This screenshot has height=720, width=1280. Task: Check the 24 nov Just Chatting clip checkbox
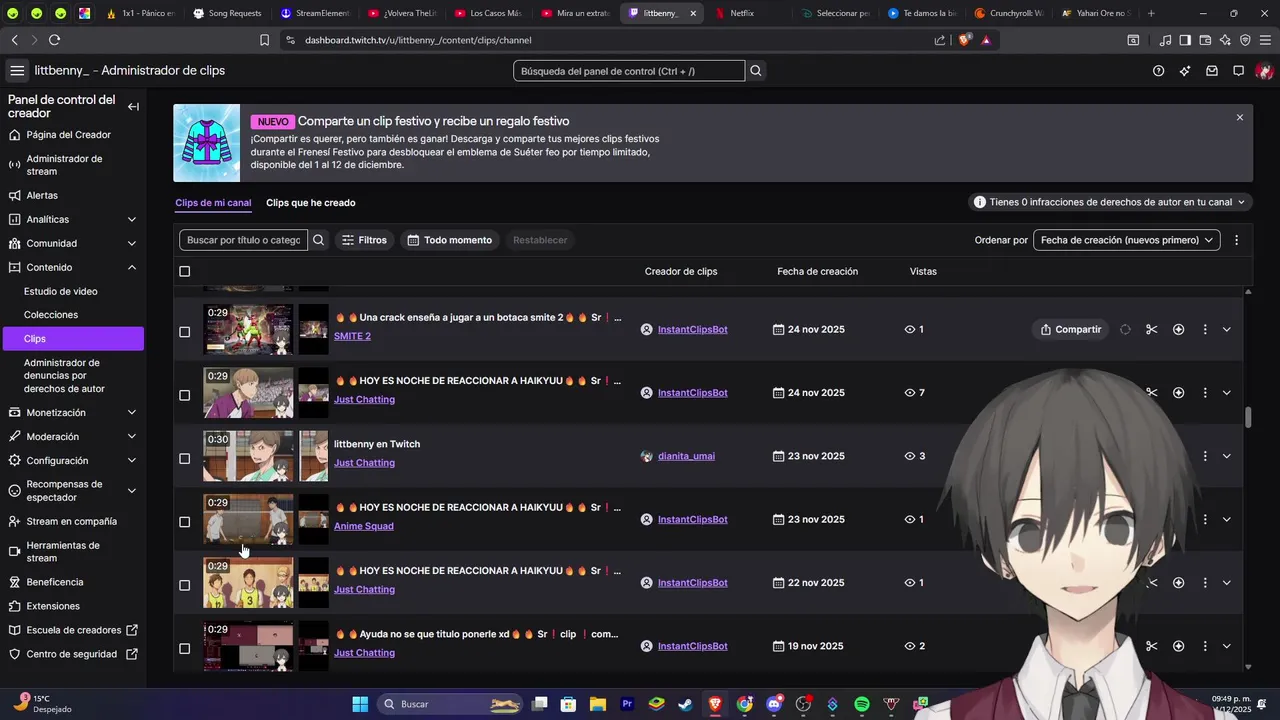184,395
